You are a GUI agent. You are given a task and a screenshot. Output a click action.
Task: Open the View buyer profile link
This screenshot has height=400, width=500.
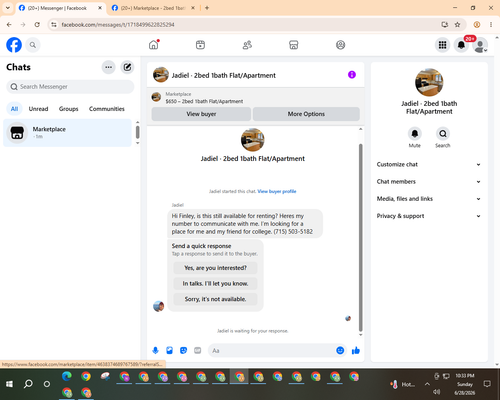(x=277, y=191)
